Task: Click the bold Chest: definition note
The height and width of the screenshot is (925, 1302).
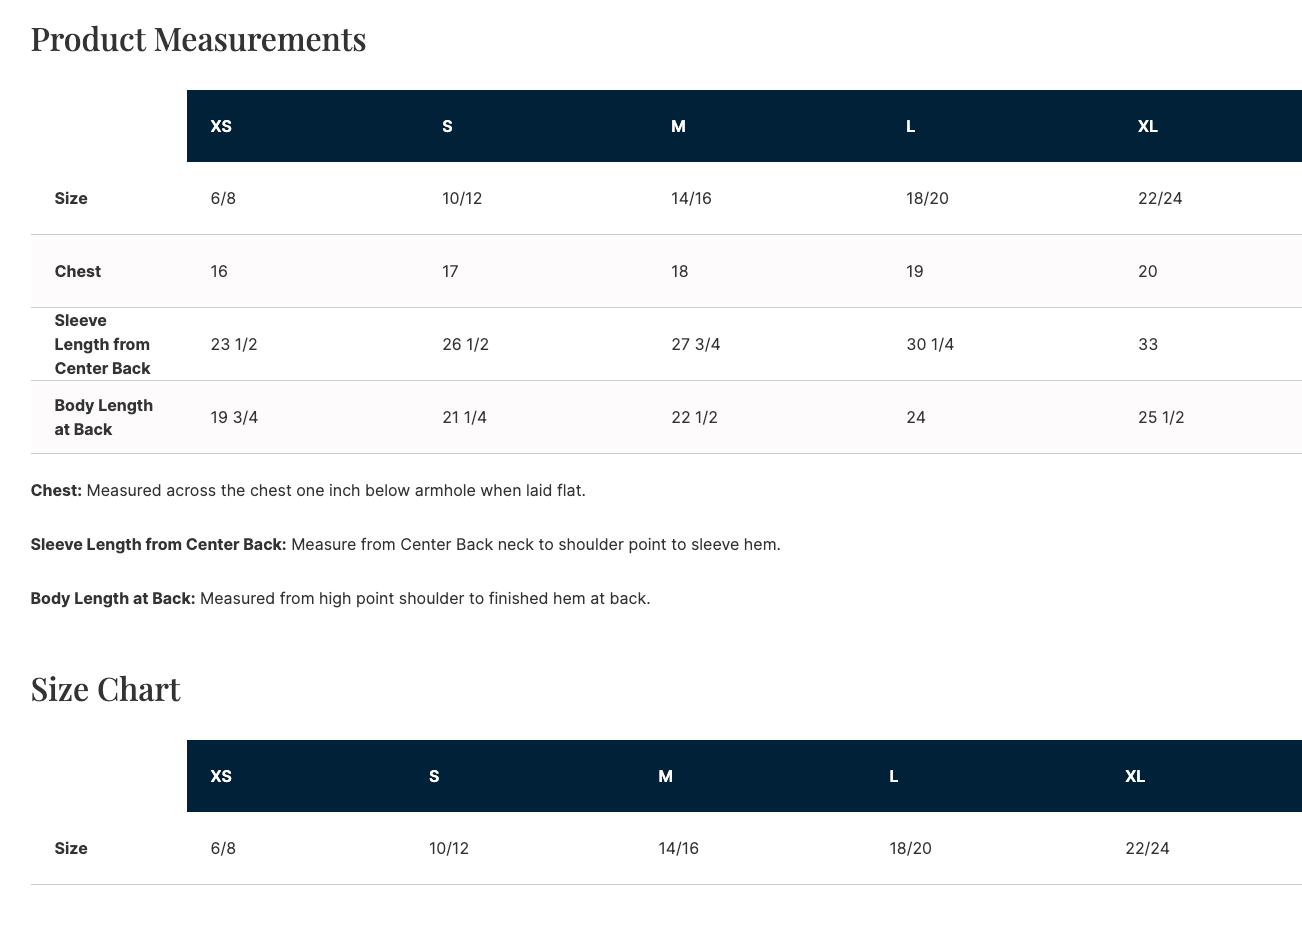Action: [x=56, y=490]
